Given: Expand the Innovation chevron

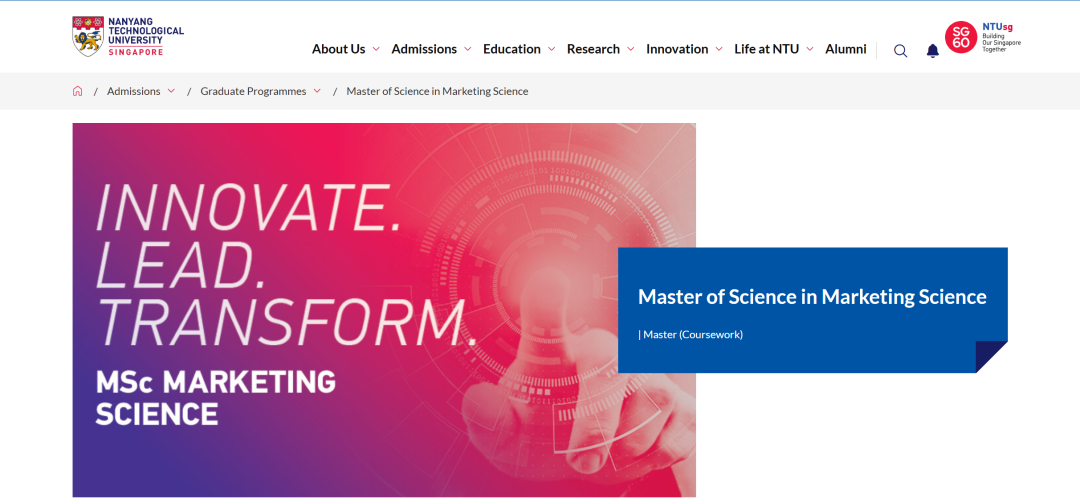Looking at the screenshot, I should click(x=719, y=49).
